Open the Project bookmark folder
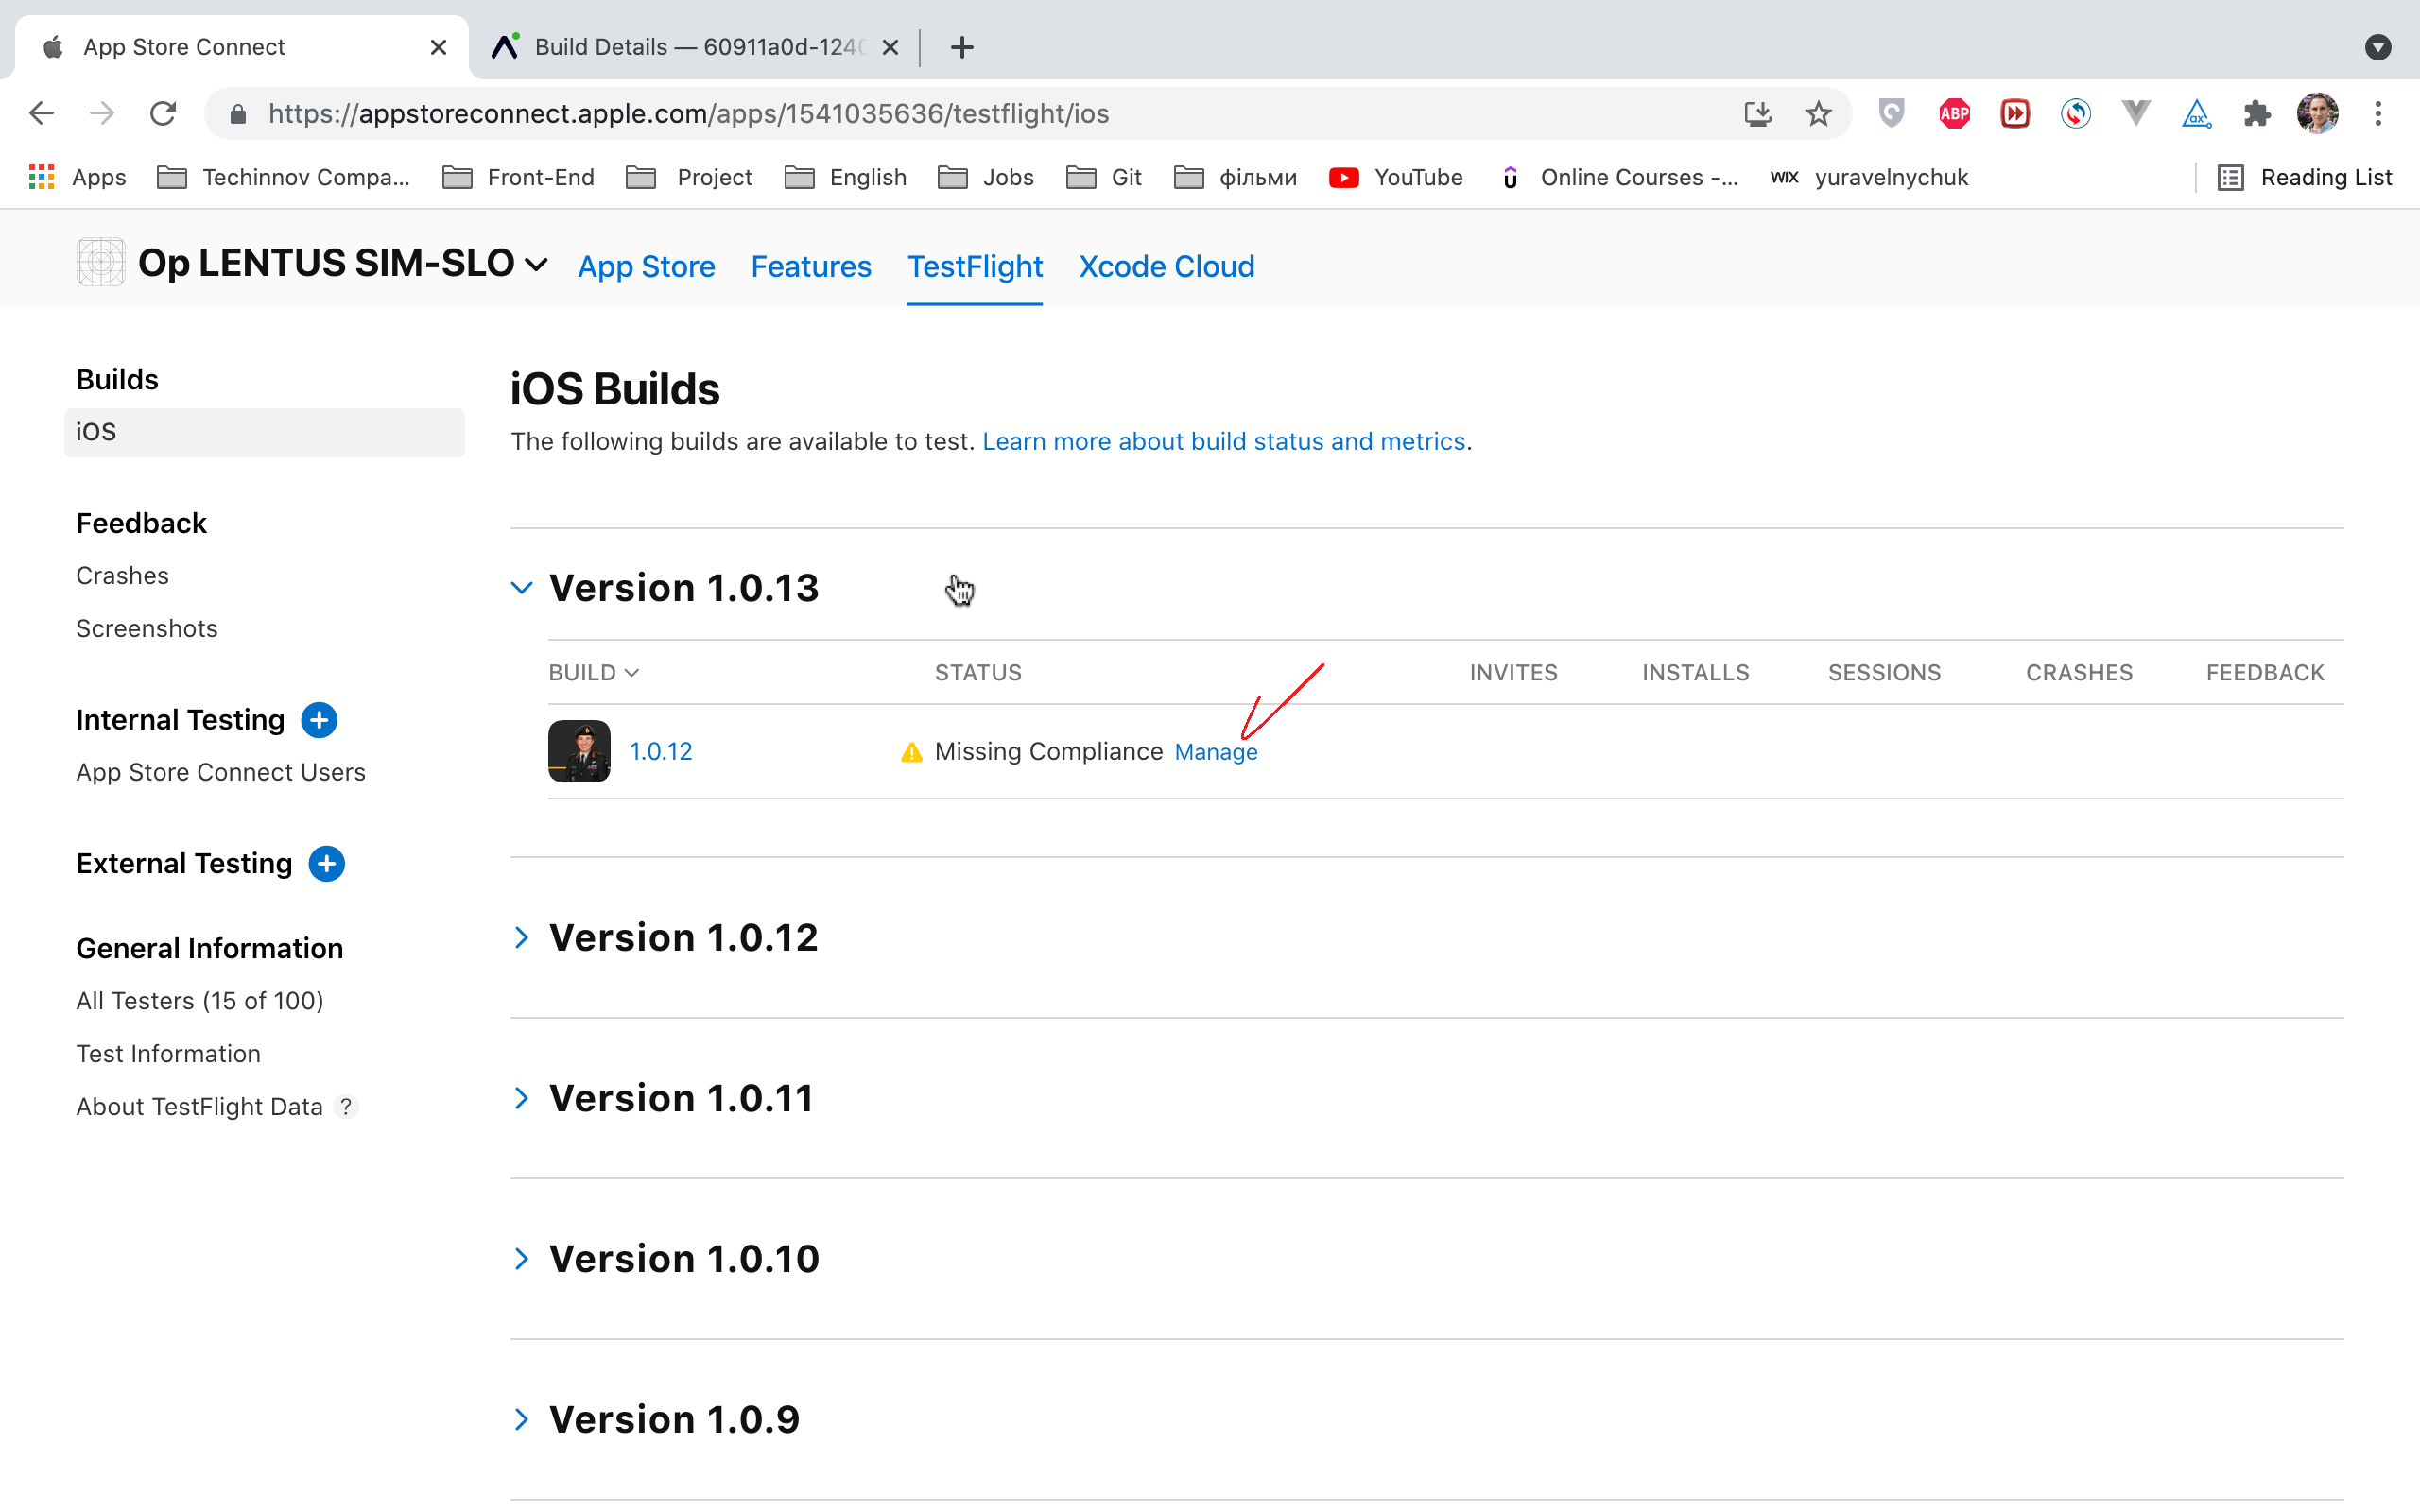This screenshot has width=2420, height=1512. pyautogui.click(x=689, y=177)
